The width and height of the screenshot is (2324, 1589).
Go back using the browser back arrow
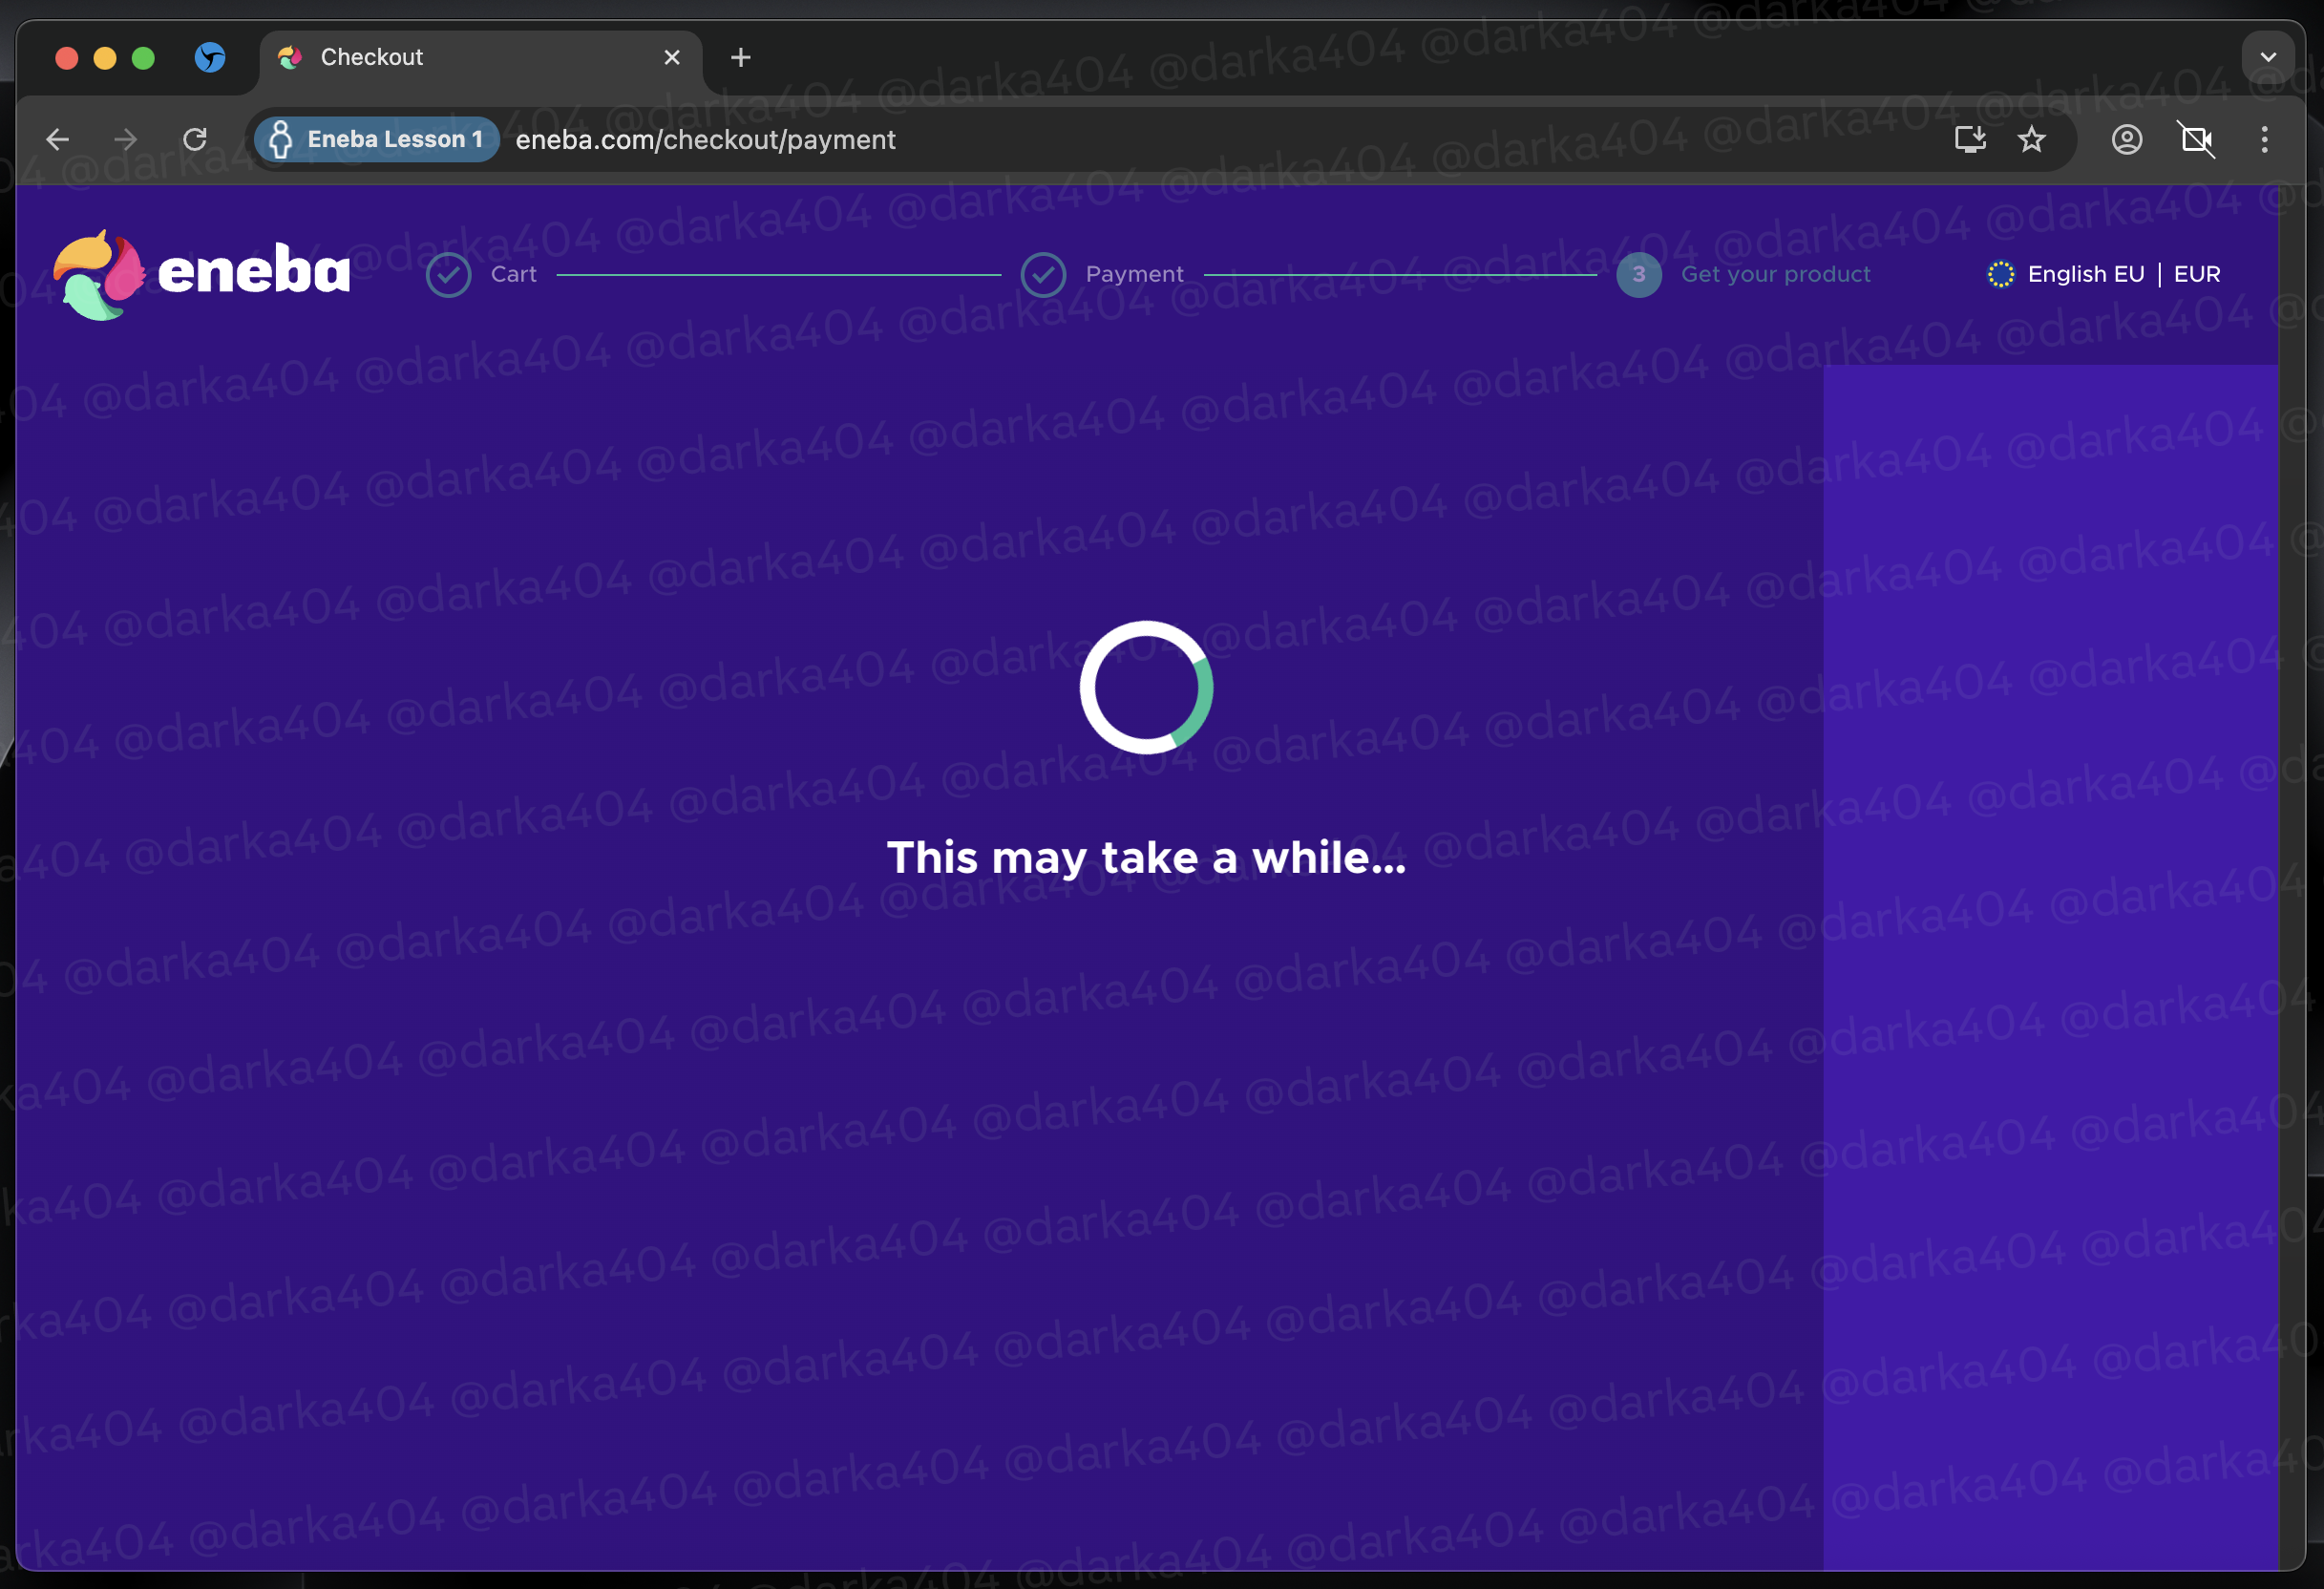tap(58, 139)
